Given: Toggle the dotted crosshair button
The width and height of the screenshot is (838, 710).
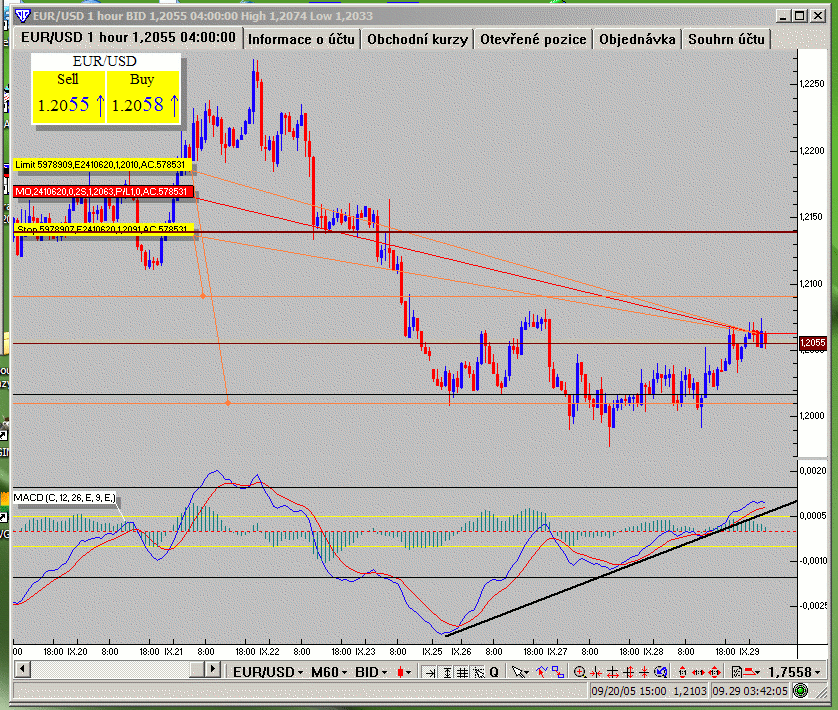Looking at the screenshot, I should point(478,672).
